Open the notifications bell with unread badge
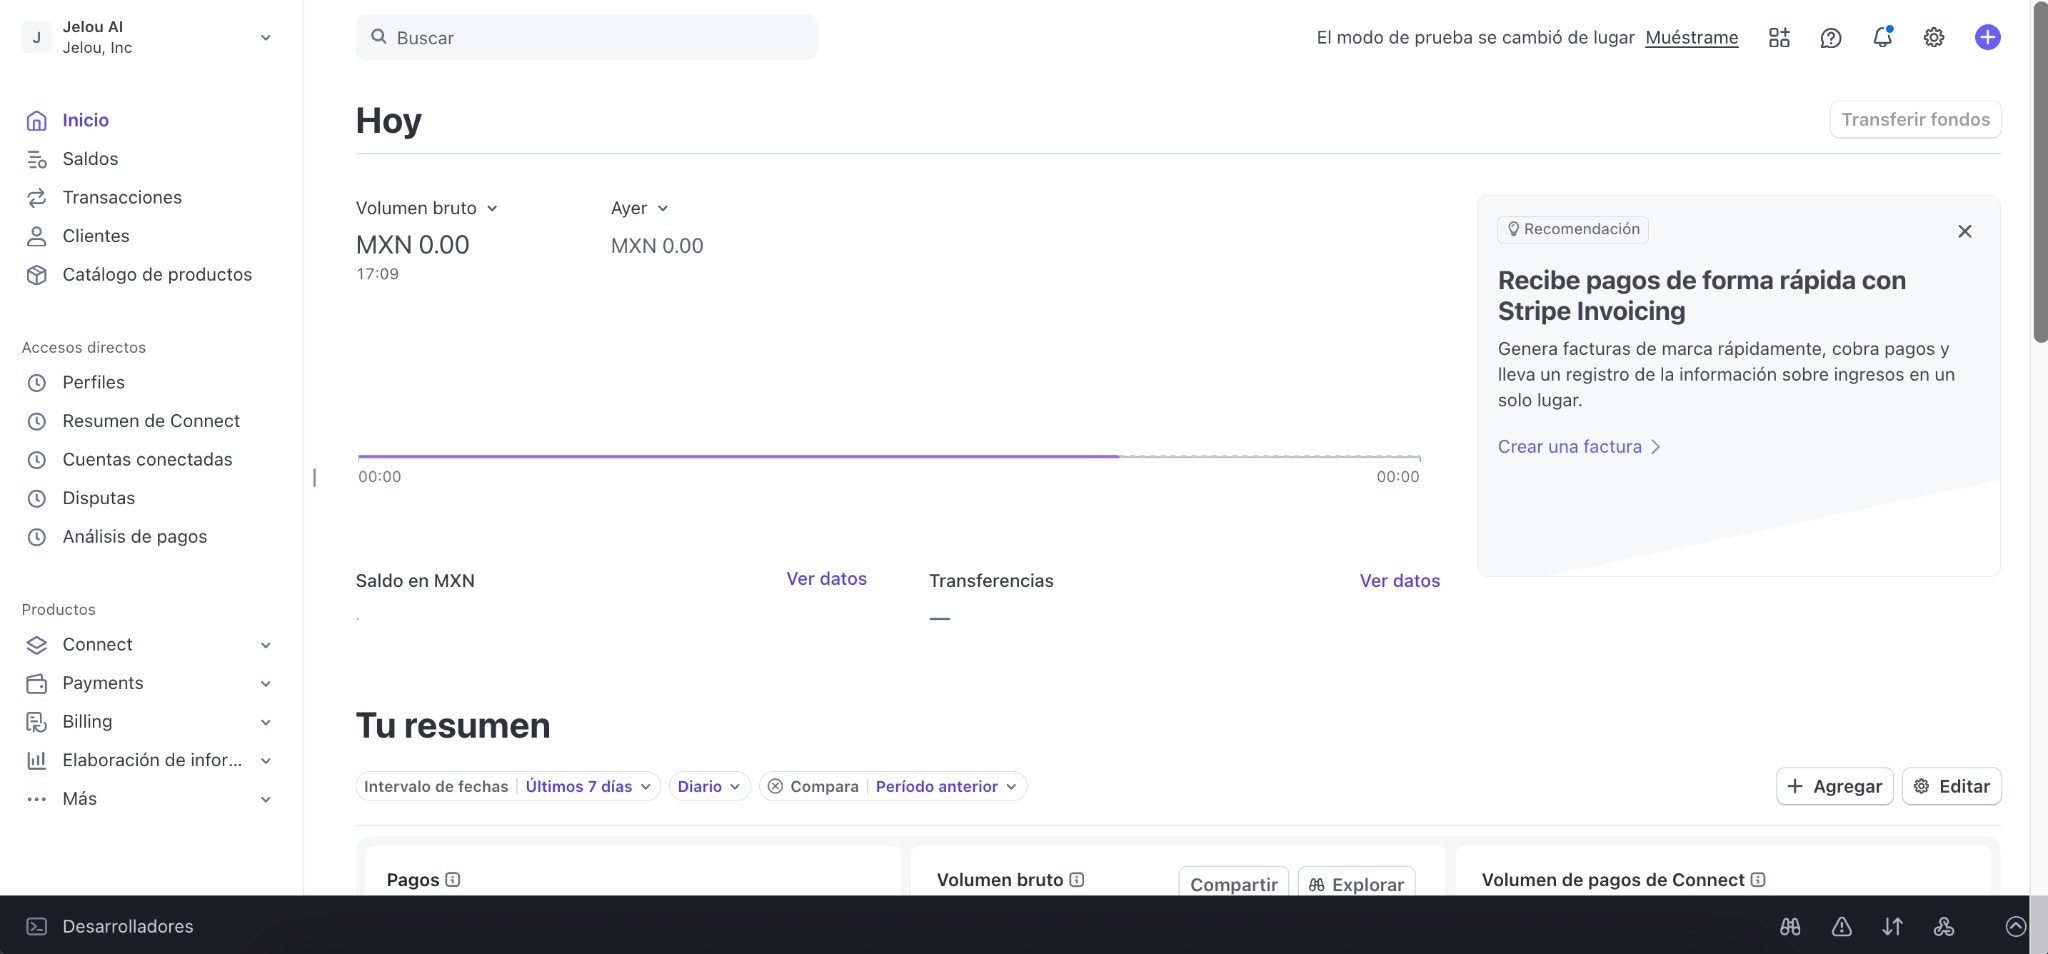Screen dimensions: 2048x954 tap(1883, 37)
